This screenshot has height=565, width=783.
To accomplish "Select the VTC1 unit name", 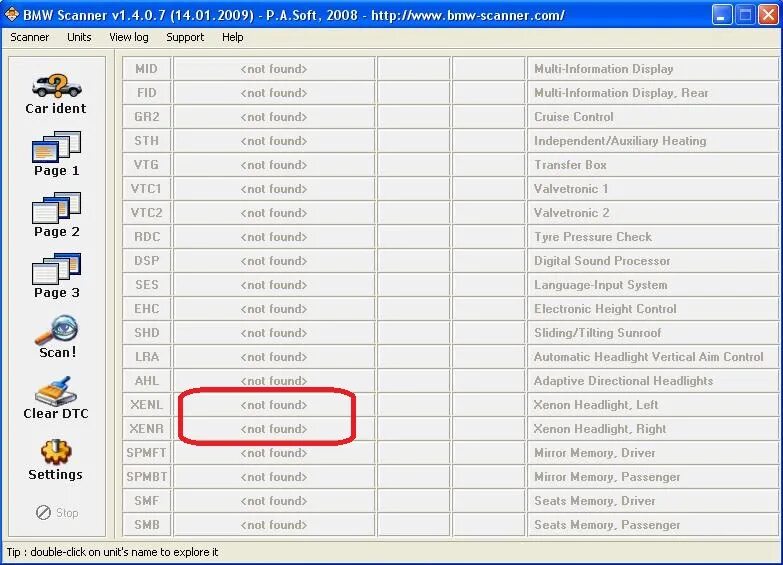I will [146, 188].
